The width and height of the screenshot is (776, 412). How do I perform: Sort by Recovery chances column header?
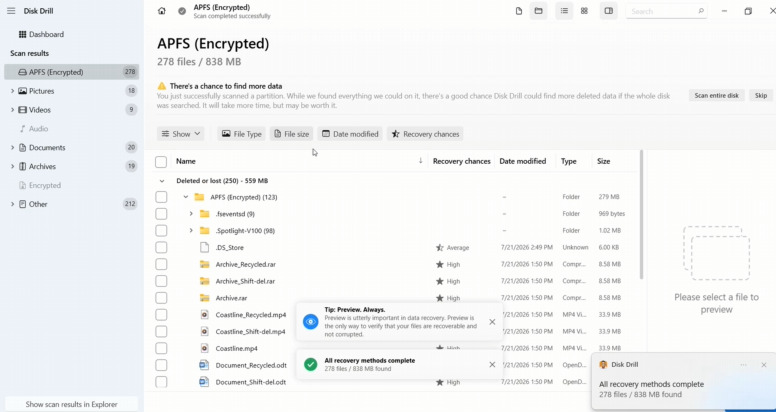461,161
